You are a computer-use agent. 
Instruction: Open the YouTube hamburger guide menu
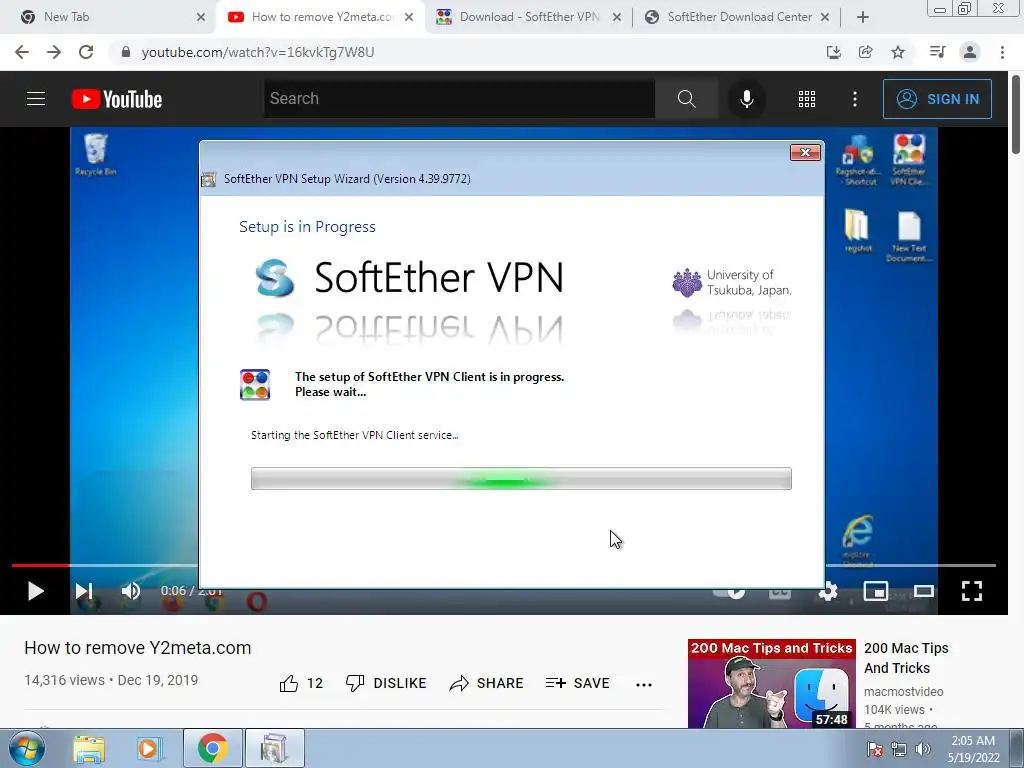coord(36,99)
